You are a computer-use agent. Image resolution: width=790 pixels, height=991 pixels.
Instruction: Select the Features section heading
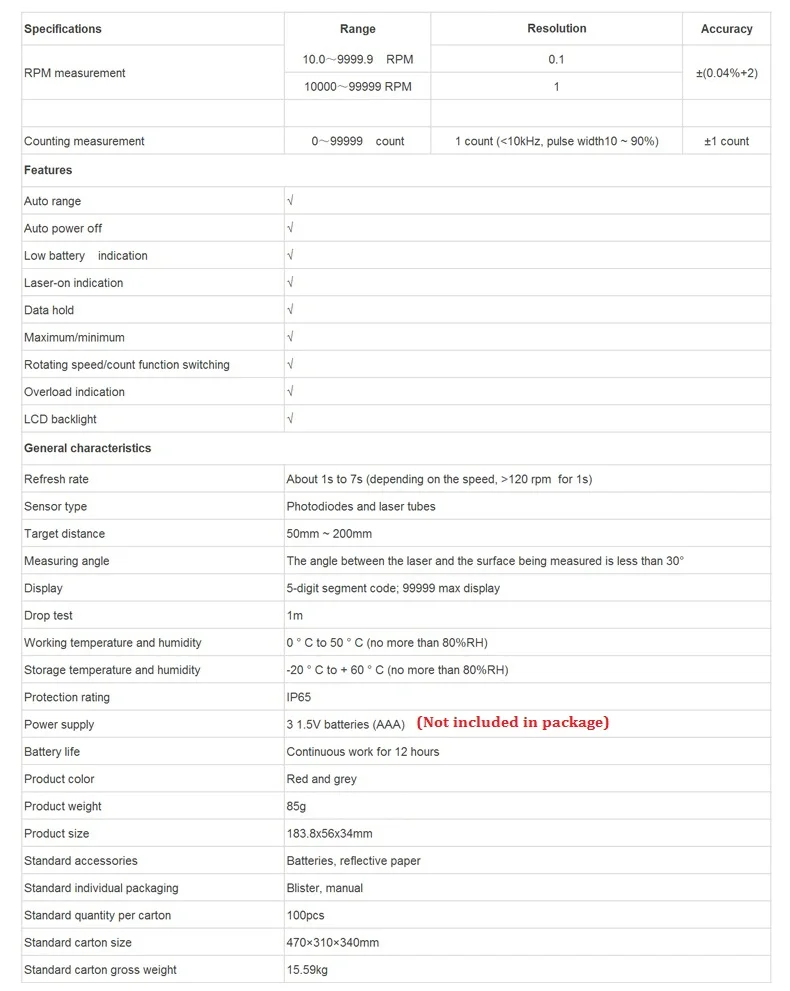(48, 170)
